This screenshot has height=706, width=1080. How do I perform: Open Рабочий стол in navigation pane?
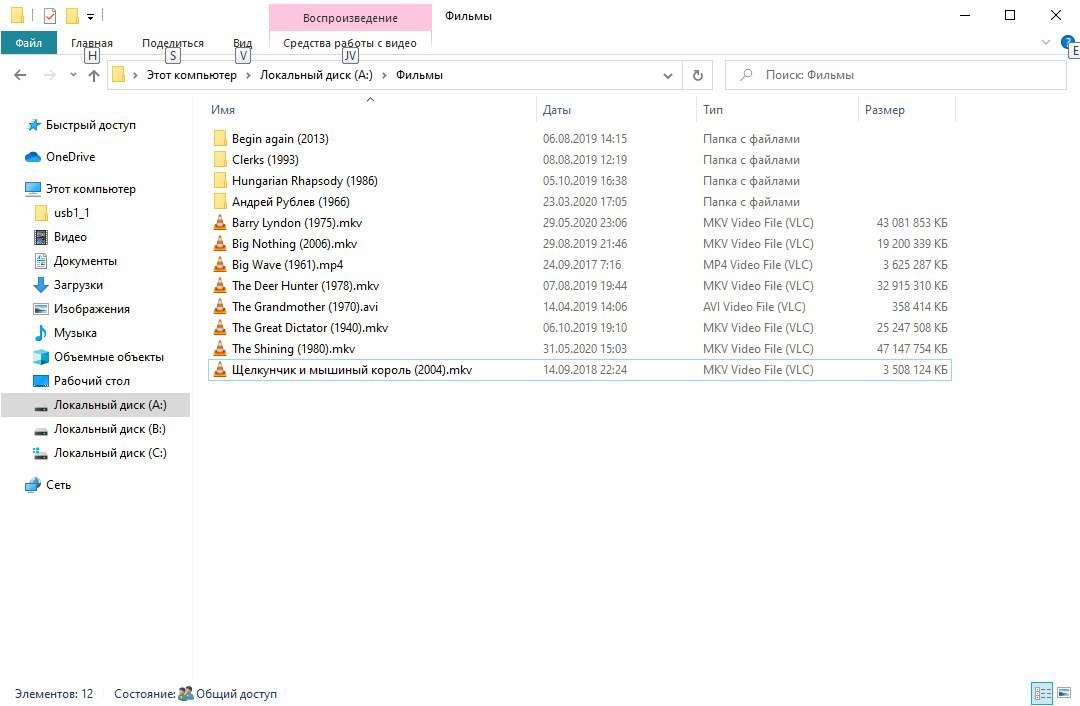92,381
